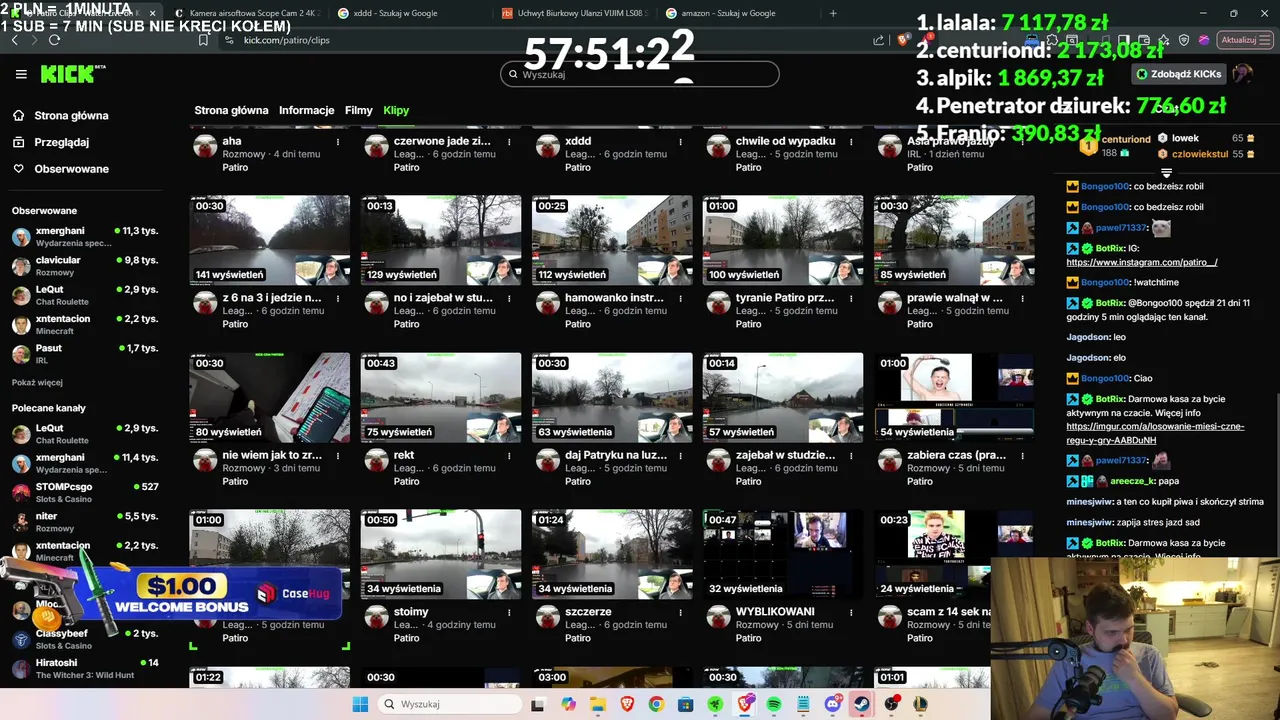Open Google Chrome from the taskbar
Screen dimensions: 1280x720
coord(656,704)
